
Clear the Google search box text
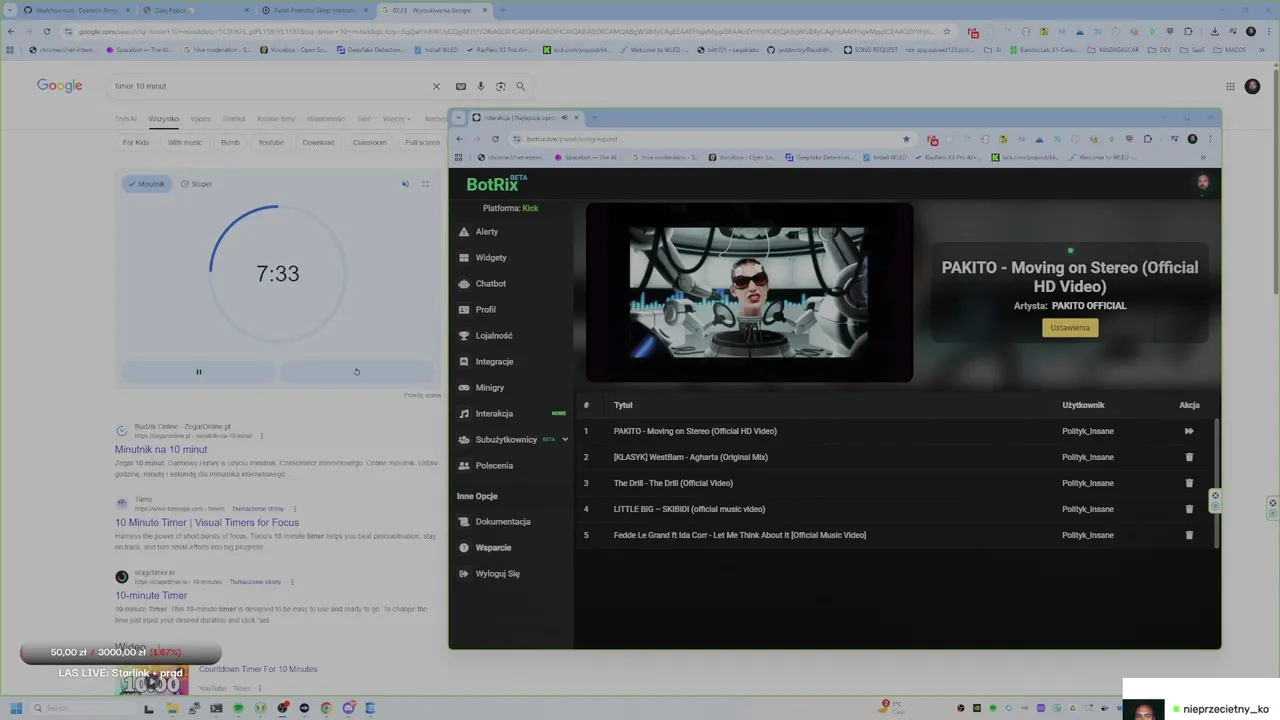[x=436, y=86]
